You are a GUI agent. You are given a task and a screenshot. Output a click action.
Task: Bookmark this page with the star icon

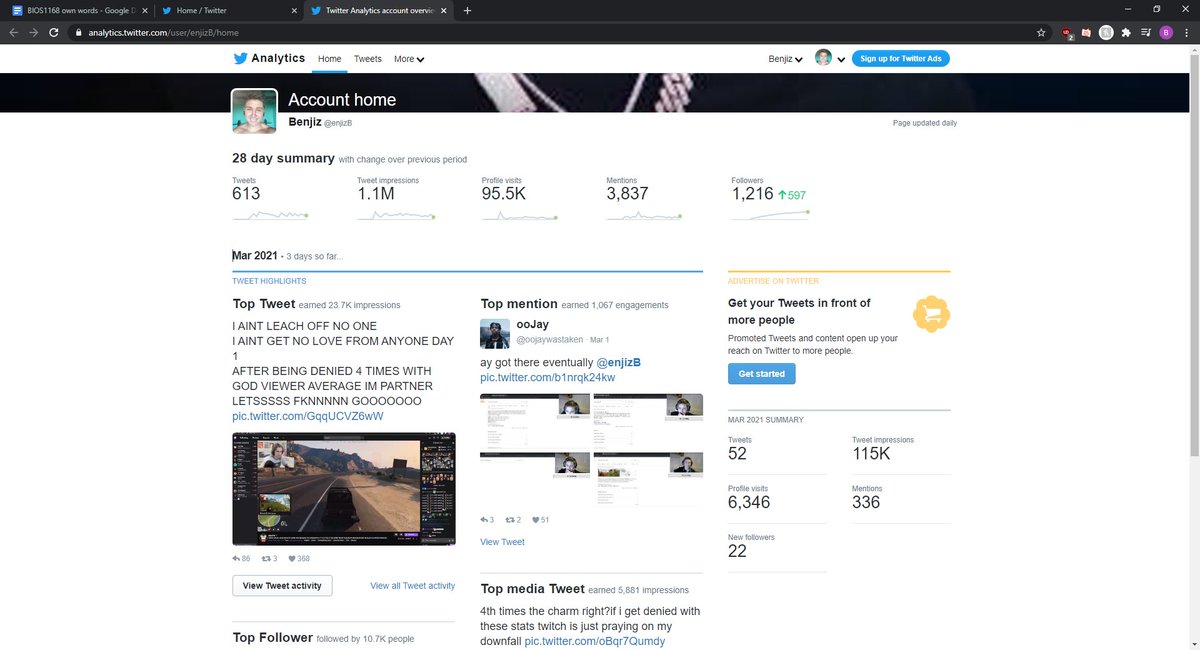tap(1041, 32)
